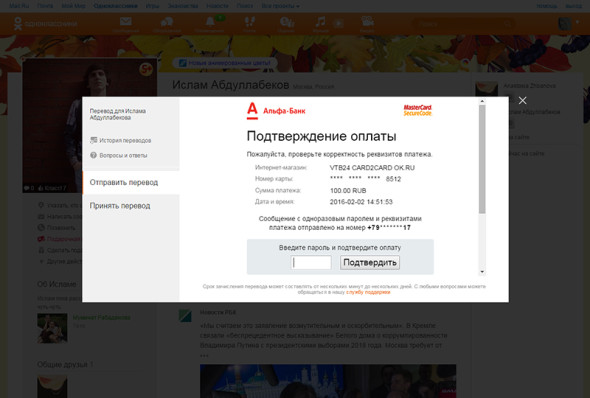Image resolution: width=590 pixels, height=398 pixels.
Task: Click the Ислам Абдуллабеков profile name heading
Action: pos(231,85)
